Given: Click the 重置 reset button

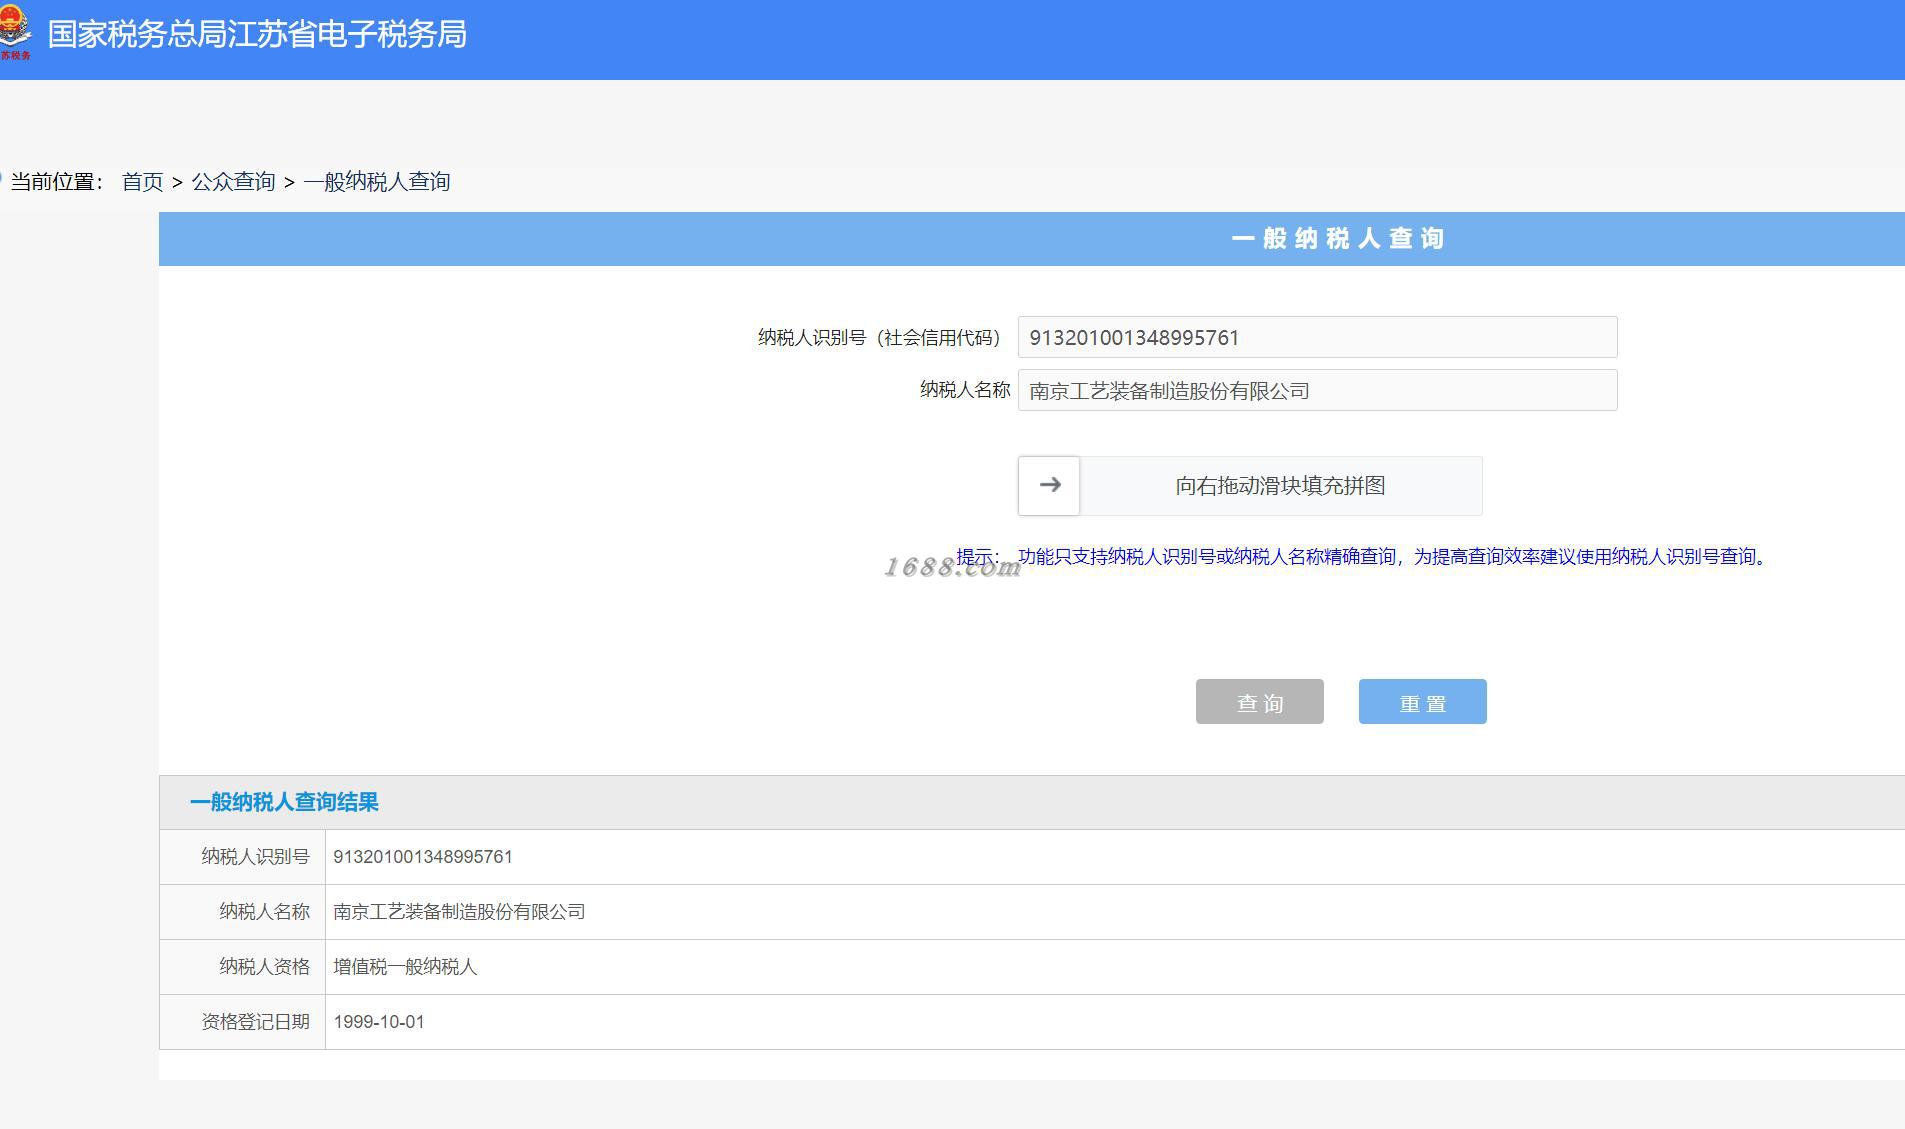Looking at the screenshot, I should (x=1423, y=702).
